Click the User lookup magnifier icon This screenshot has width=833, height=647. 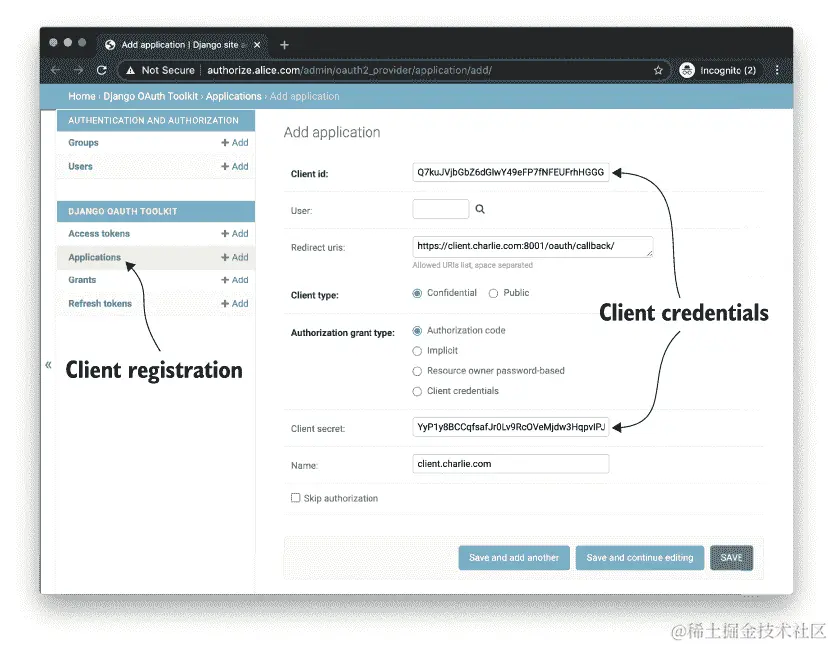(x=480, y=209)
